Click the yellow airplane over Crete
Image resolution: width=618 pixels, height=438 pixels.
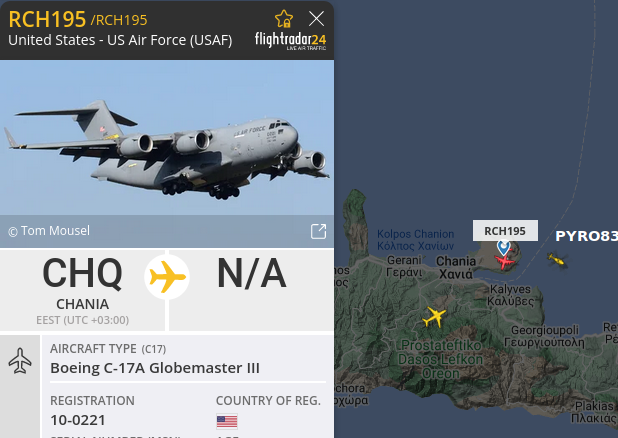tap(434, 317)
